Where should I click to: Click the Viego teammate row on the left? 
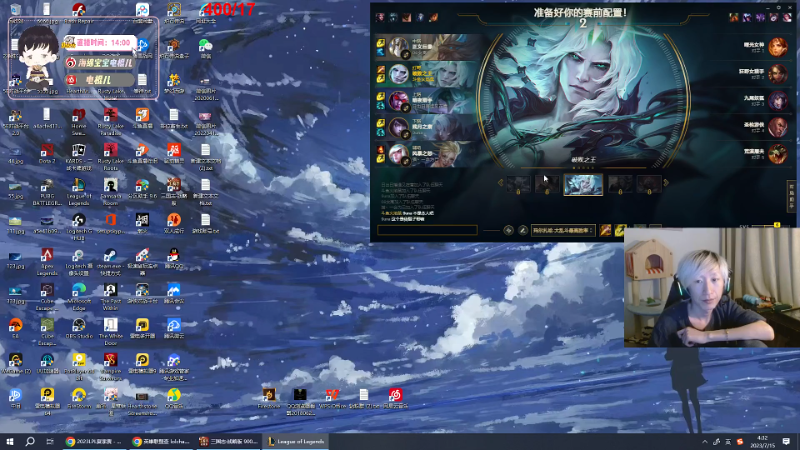click(428, 74)
